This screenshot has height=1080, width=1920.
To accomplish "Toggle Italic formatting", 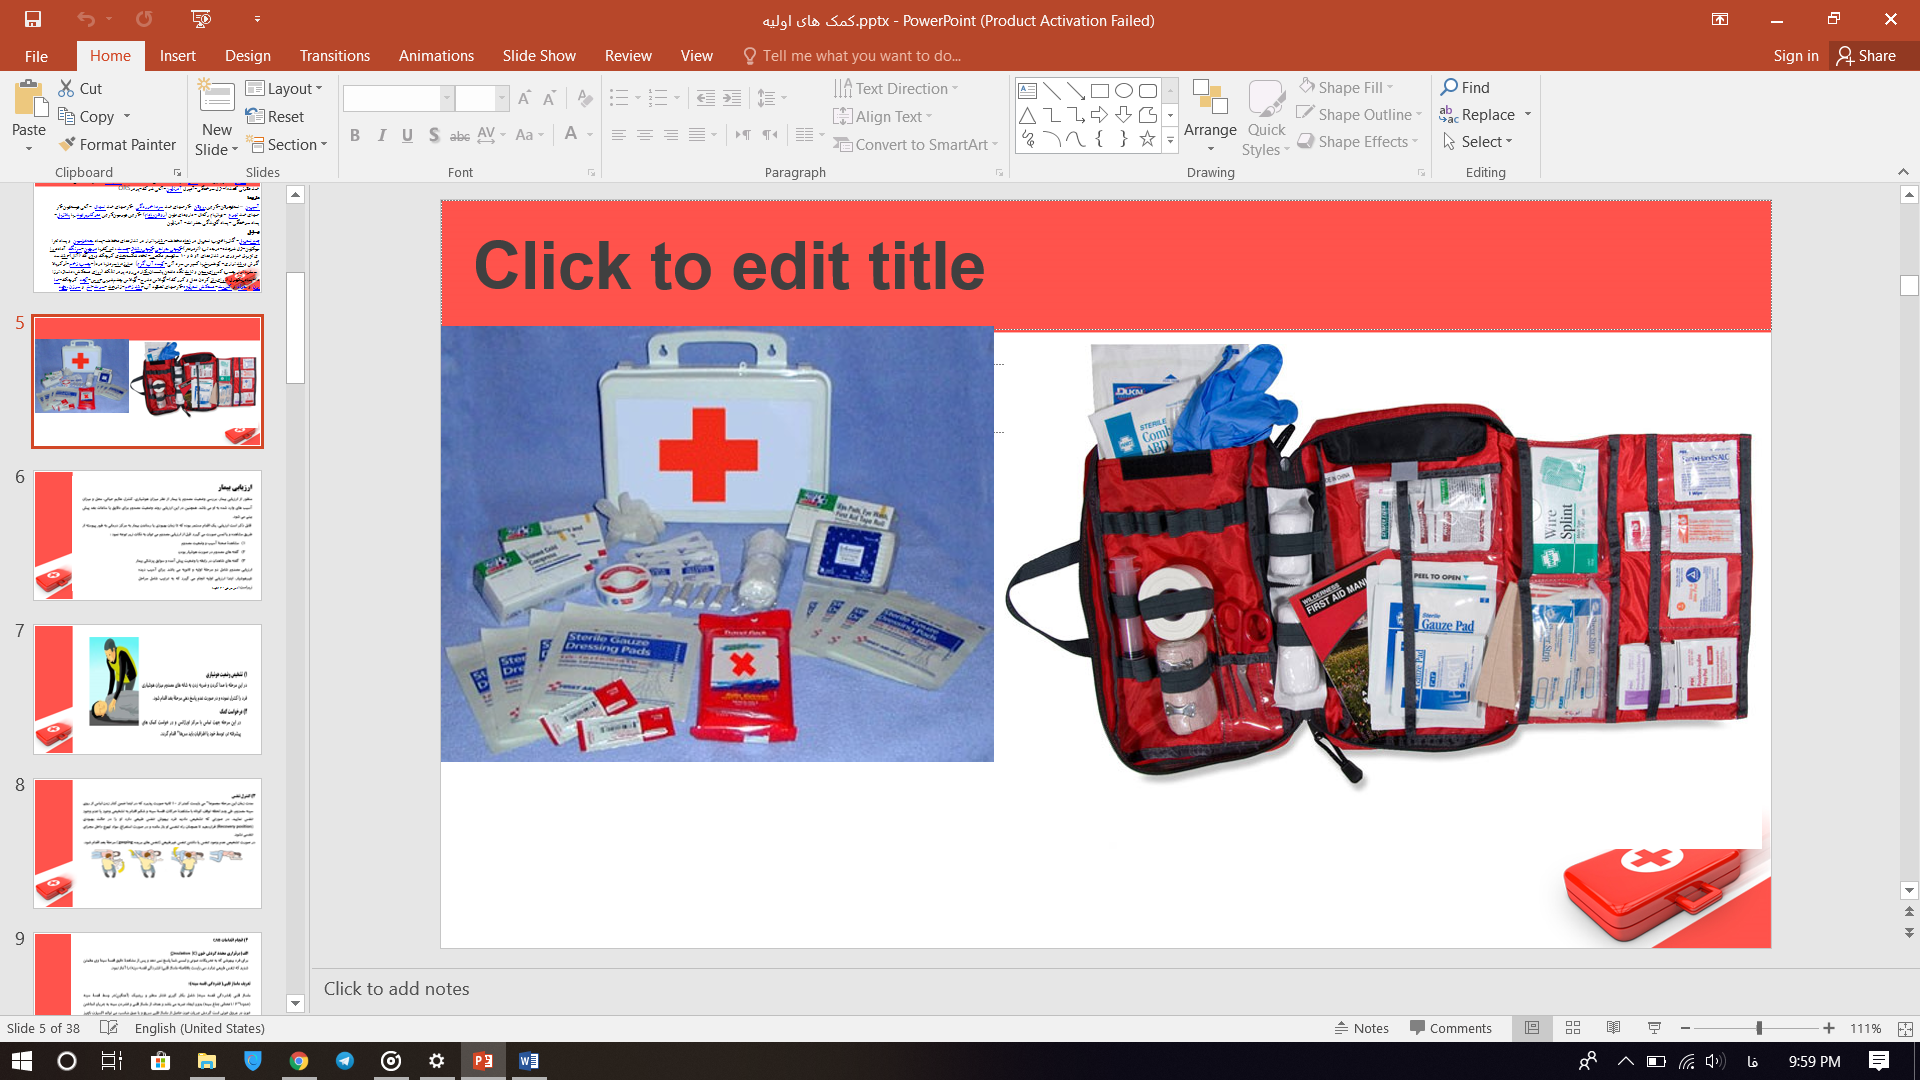I will click(381, 135).
